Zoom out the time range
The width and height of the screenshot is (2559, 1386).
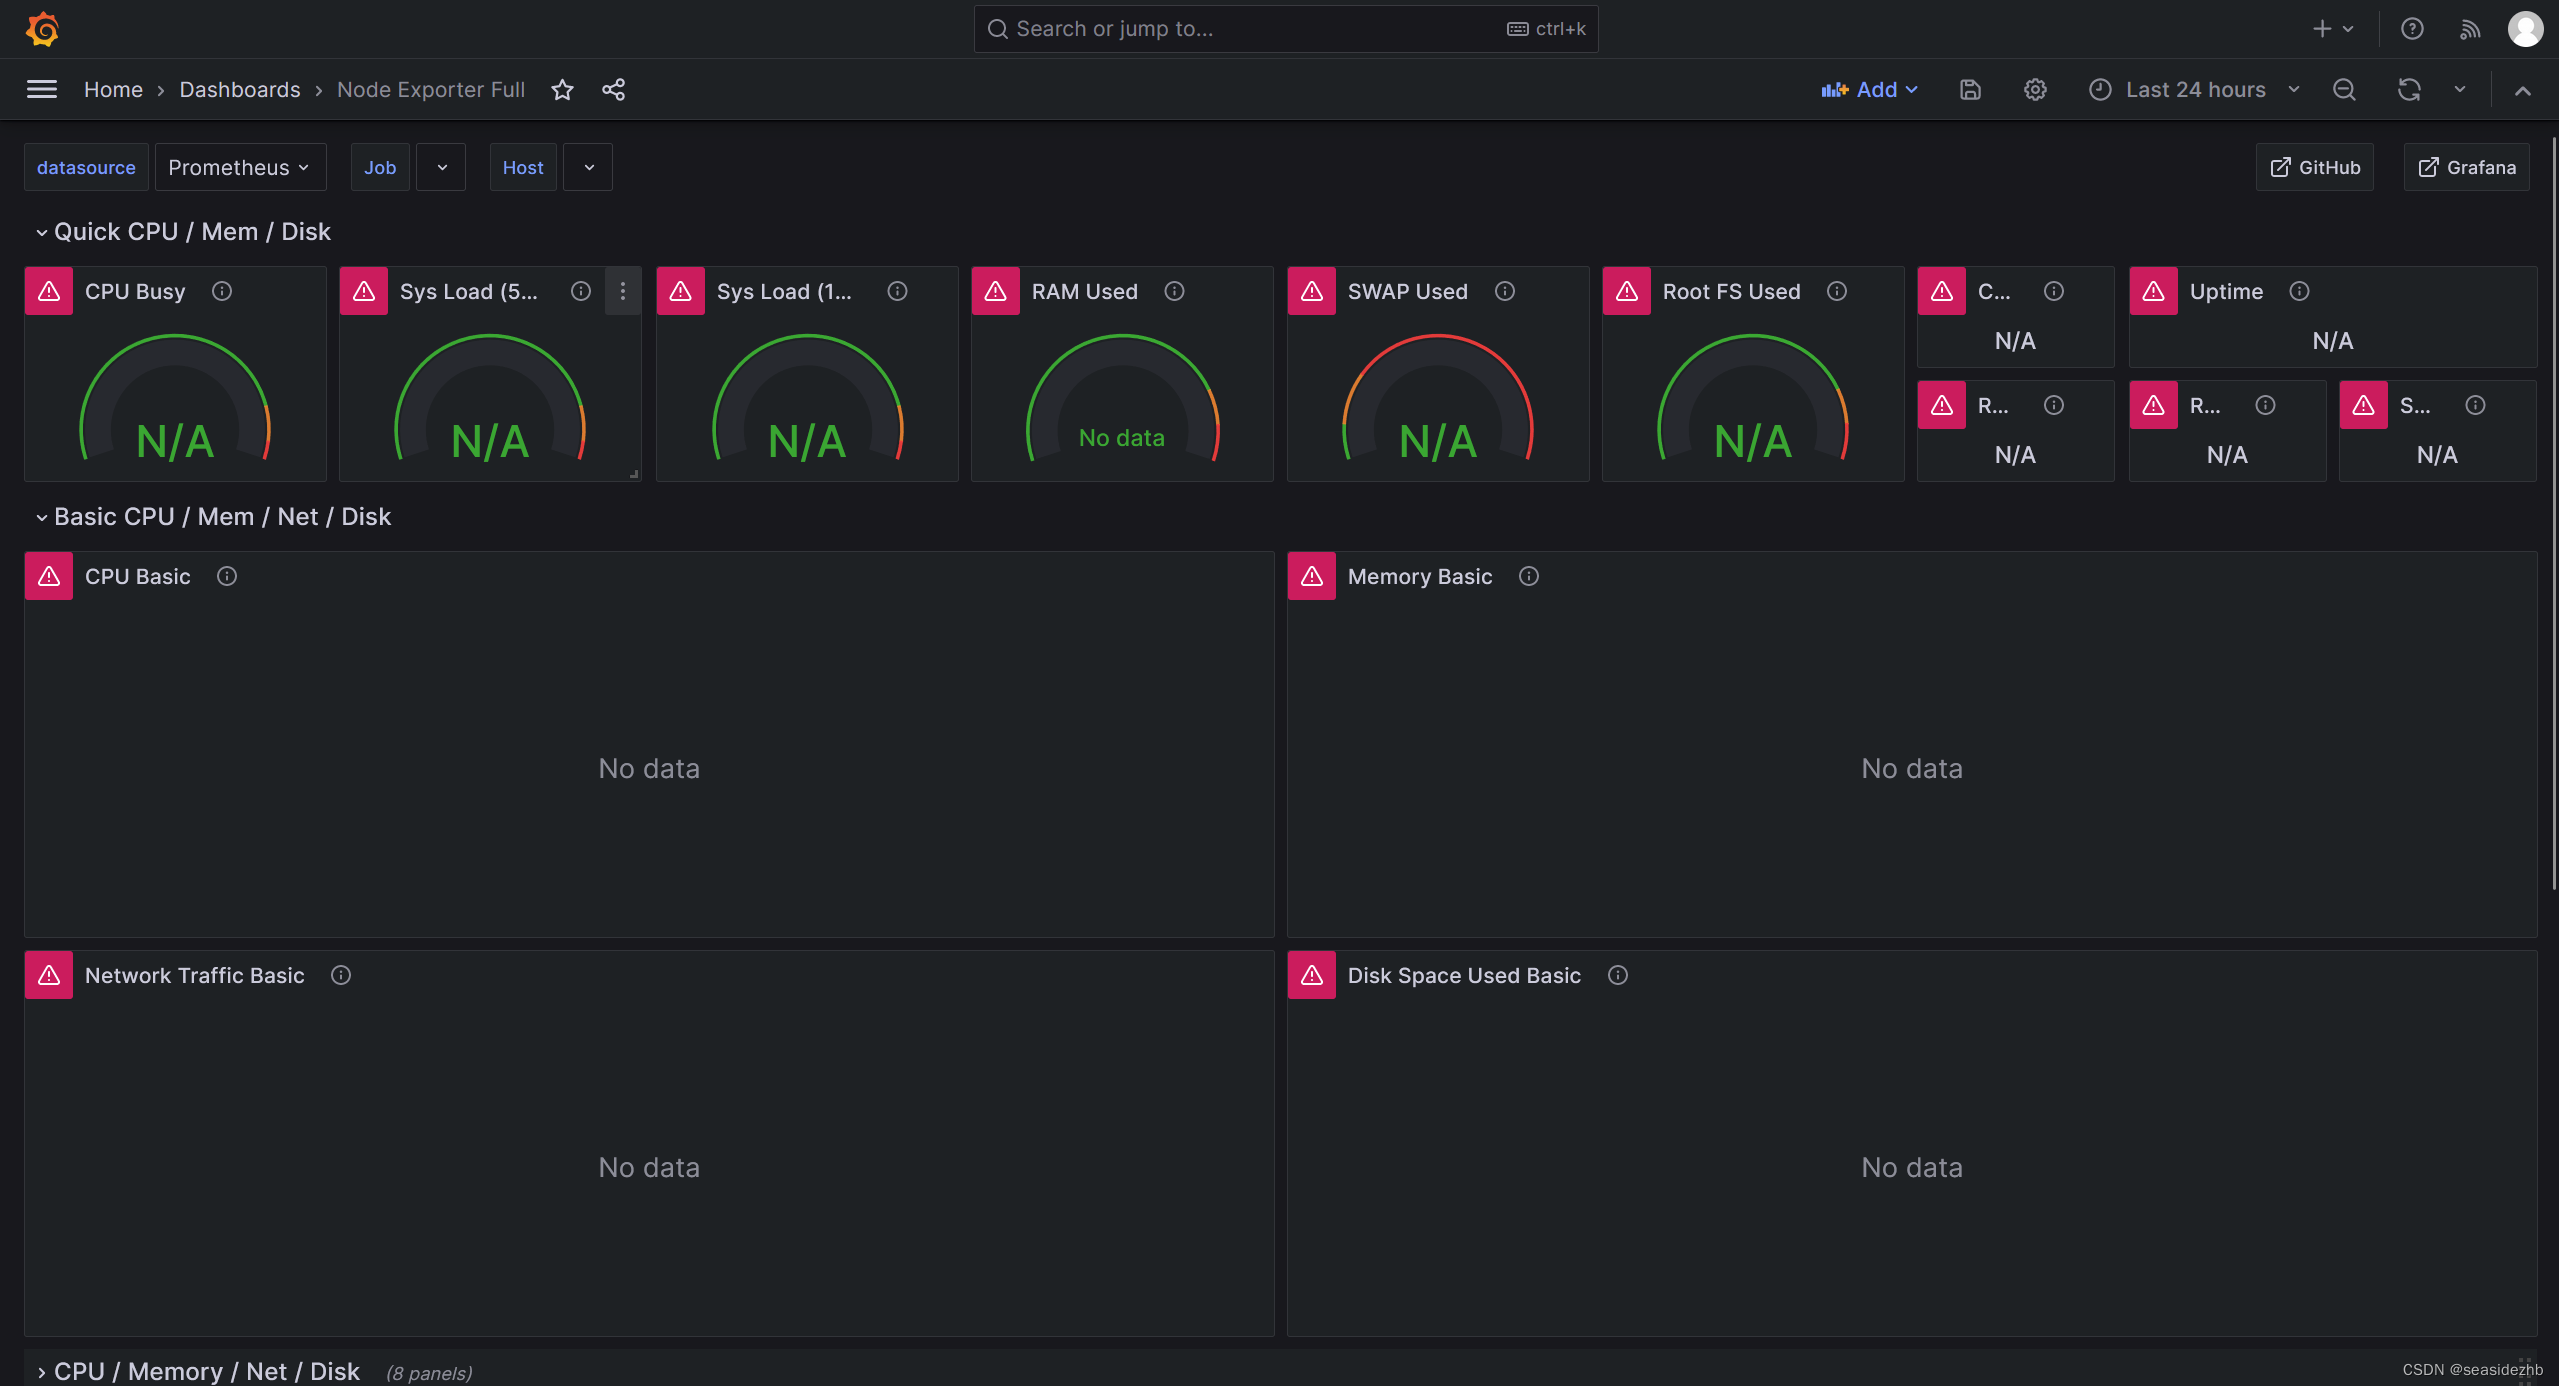pos(2344,90)
